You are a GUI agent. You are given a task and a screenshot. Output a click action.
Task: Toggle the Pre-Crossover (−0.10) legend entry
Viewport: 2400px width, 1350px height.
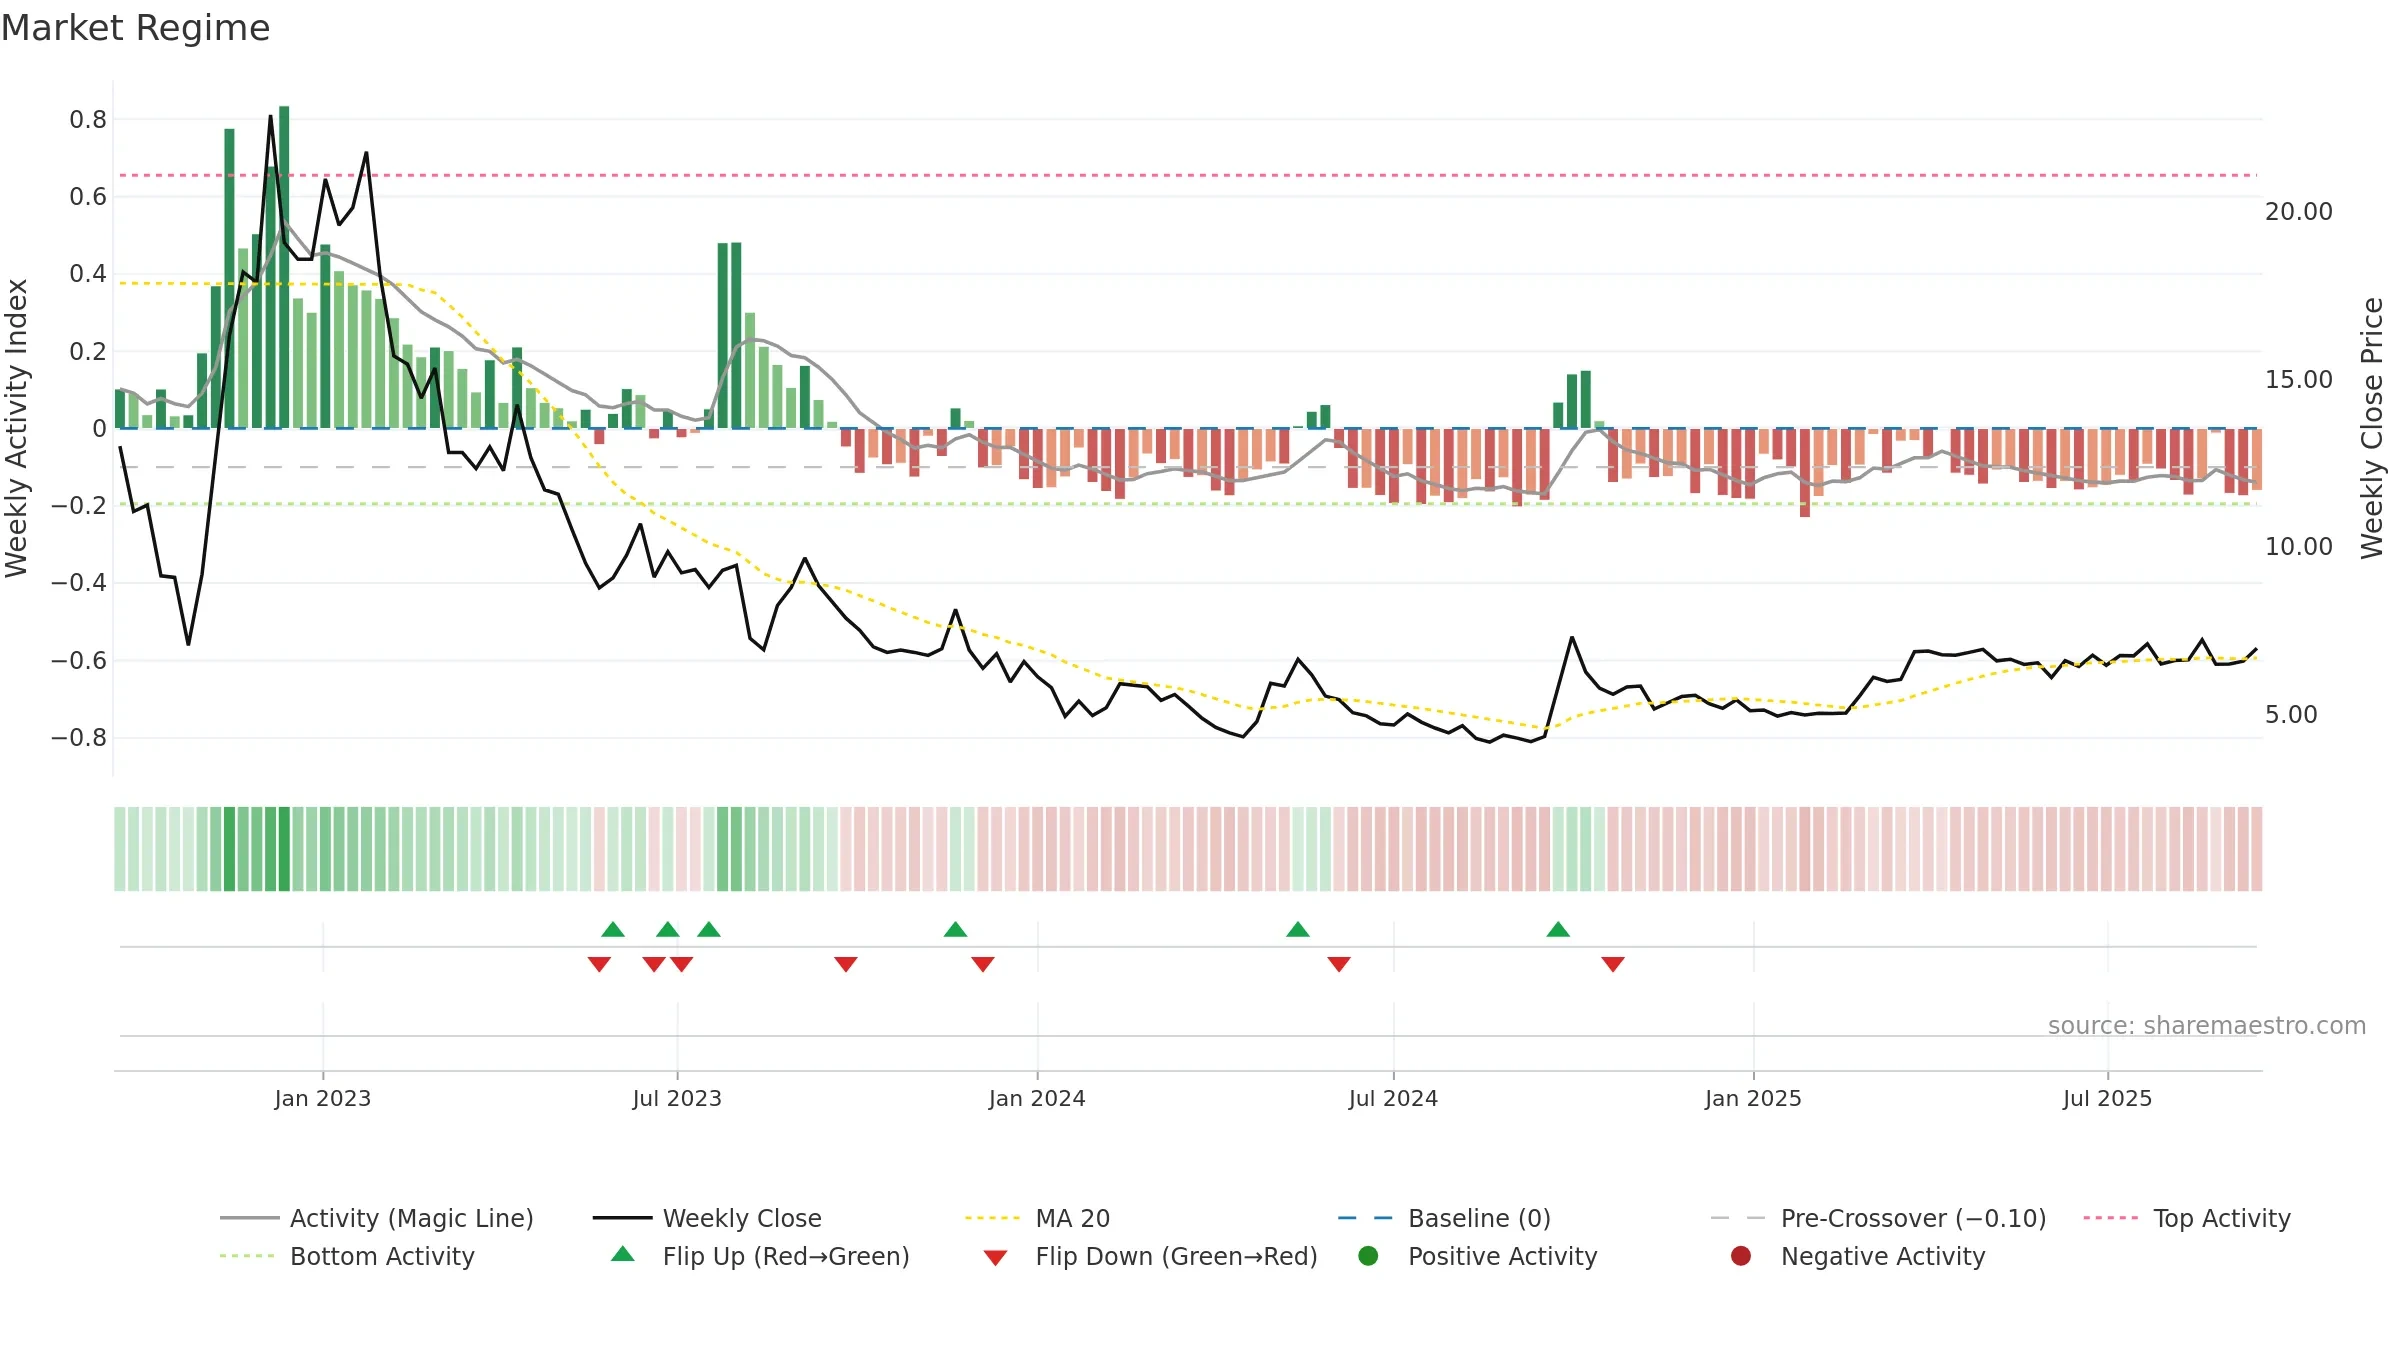pyautogui.click(x=1878, y=1218)
